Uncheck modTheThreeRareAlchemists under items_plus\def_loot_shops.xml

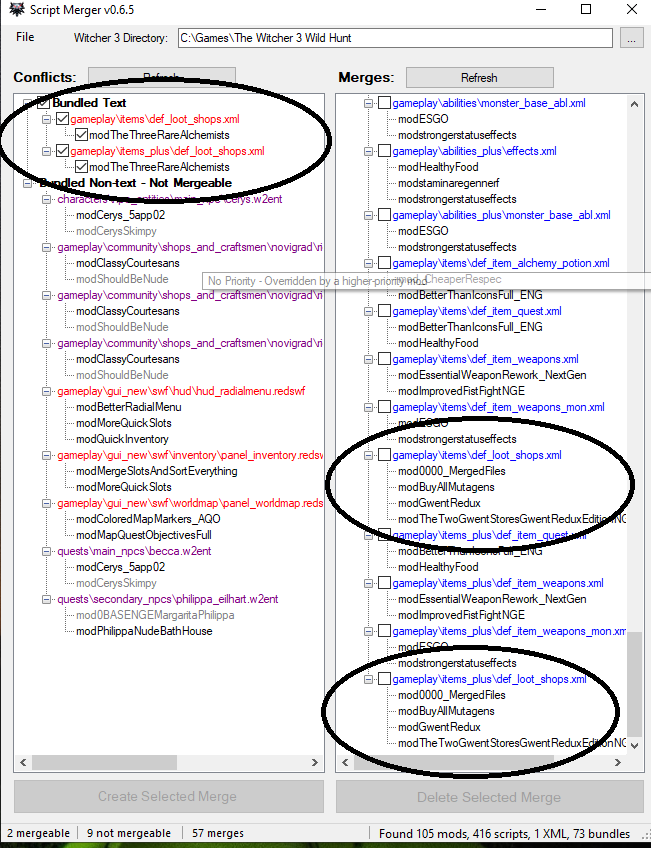[82, 167]
